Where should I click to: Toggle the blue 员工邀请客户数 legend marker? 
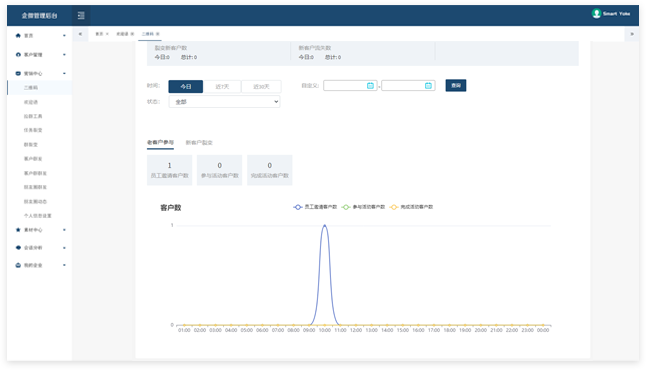coord(297,207)
